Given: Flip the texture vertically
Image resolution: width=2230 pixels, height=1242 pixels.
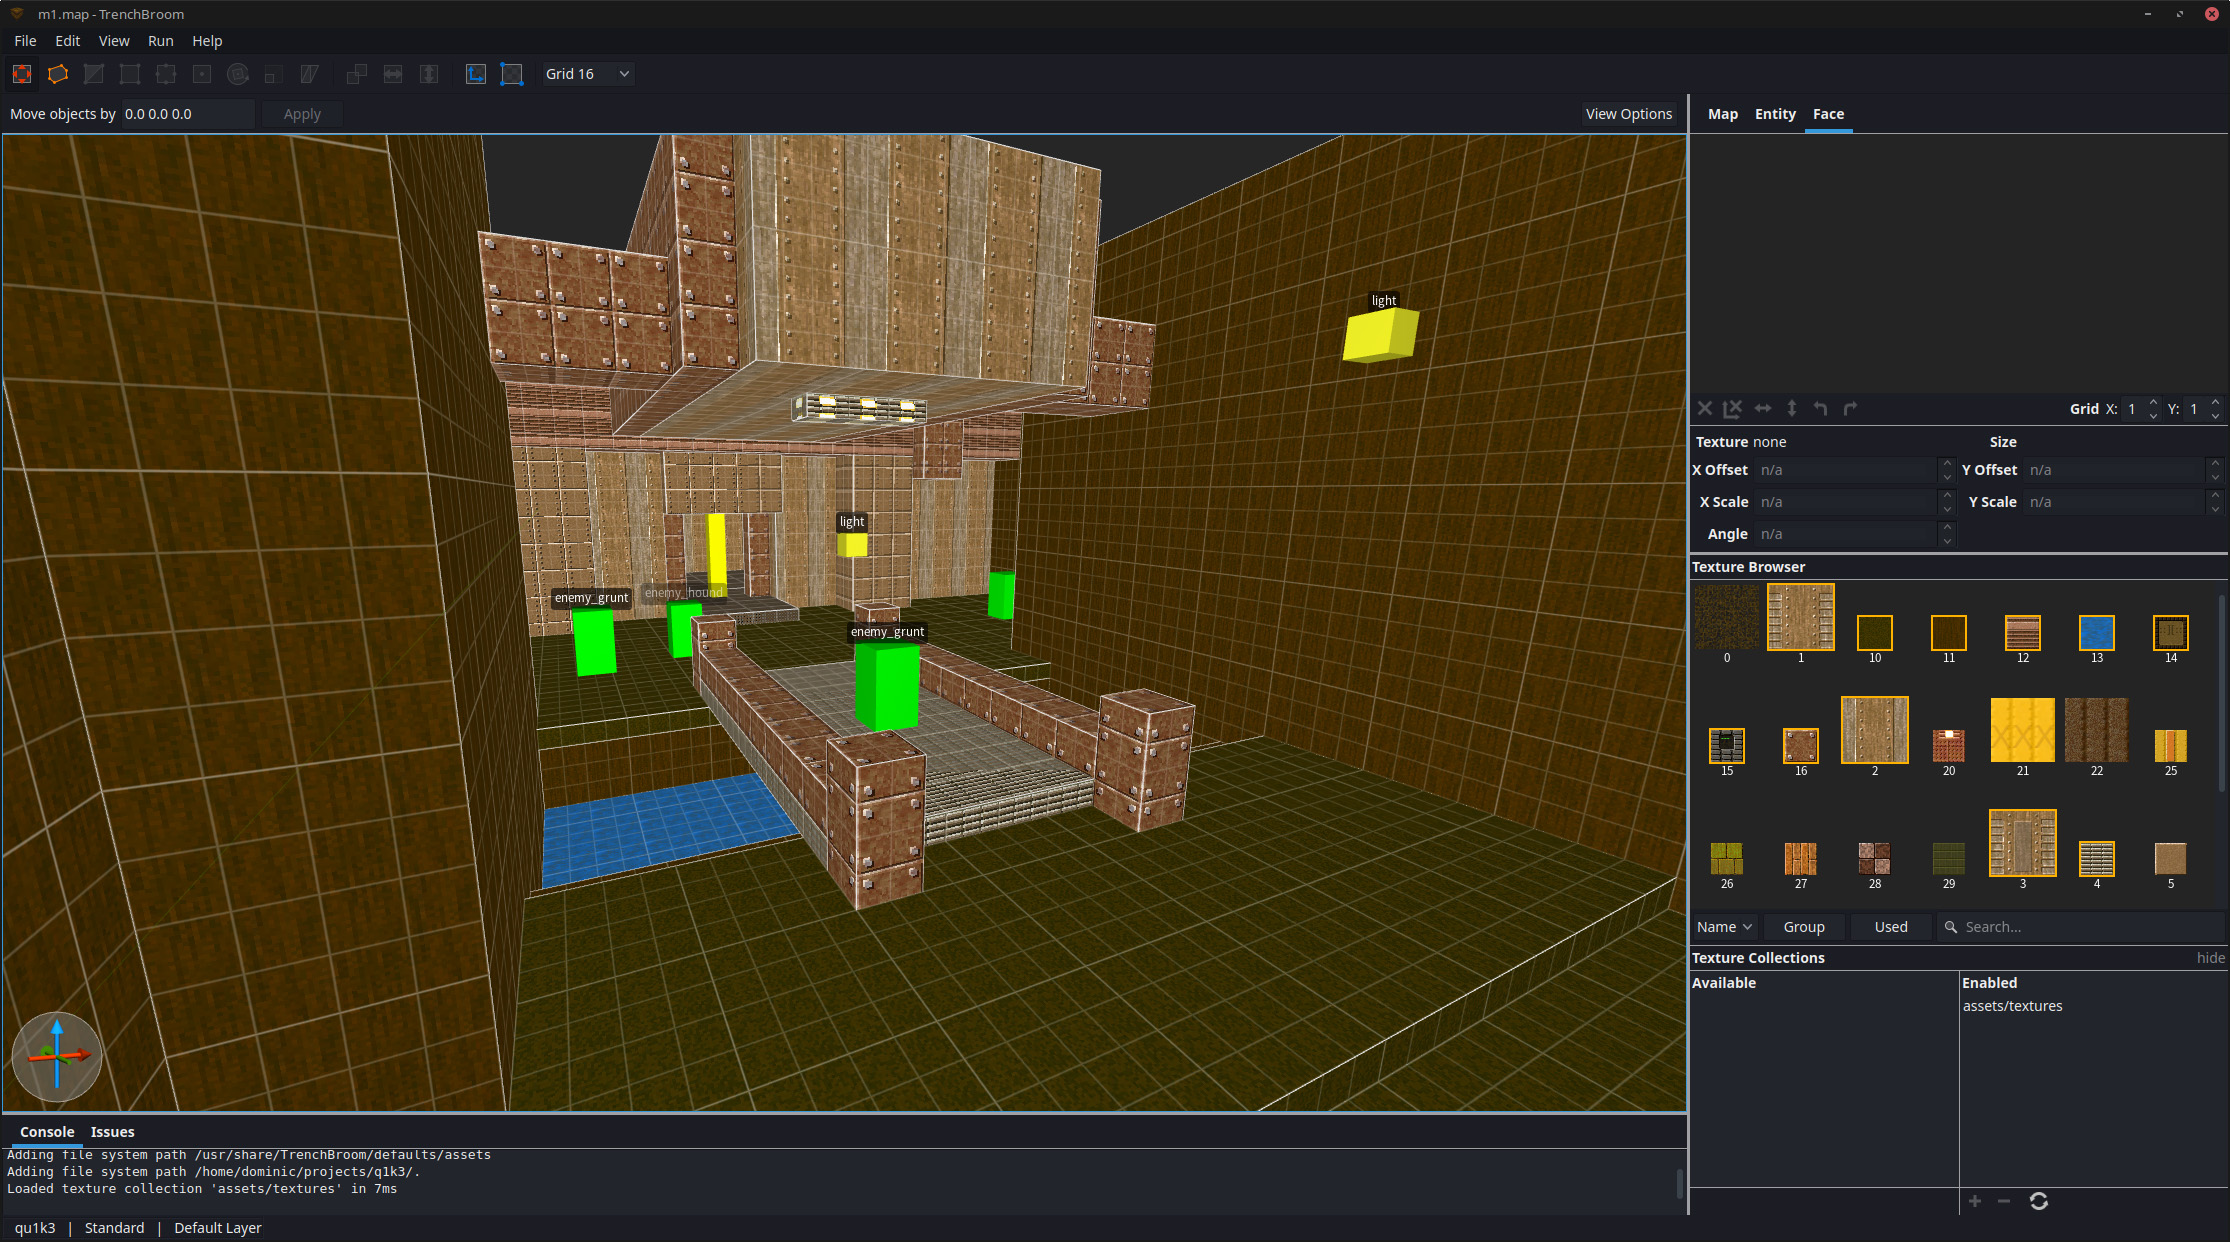Looking at the screenshot, I should (1791, 408).
